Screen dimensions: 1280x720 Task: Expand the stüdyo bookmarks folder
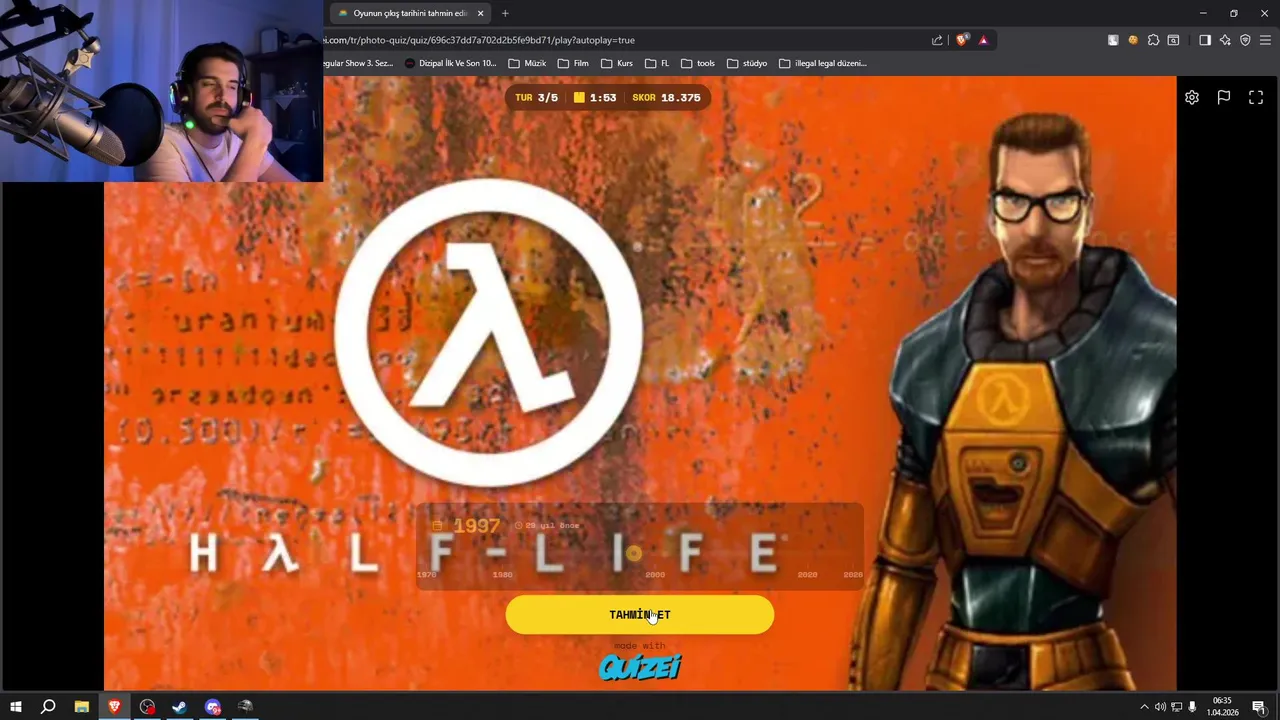click(747, 63)
